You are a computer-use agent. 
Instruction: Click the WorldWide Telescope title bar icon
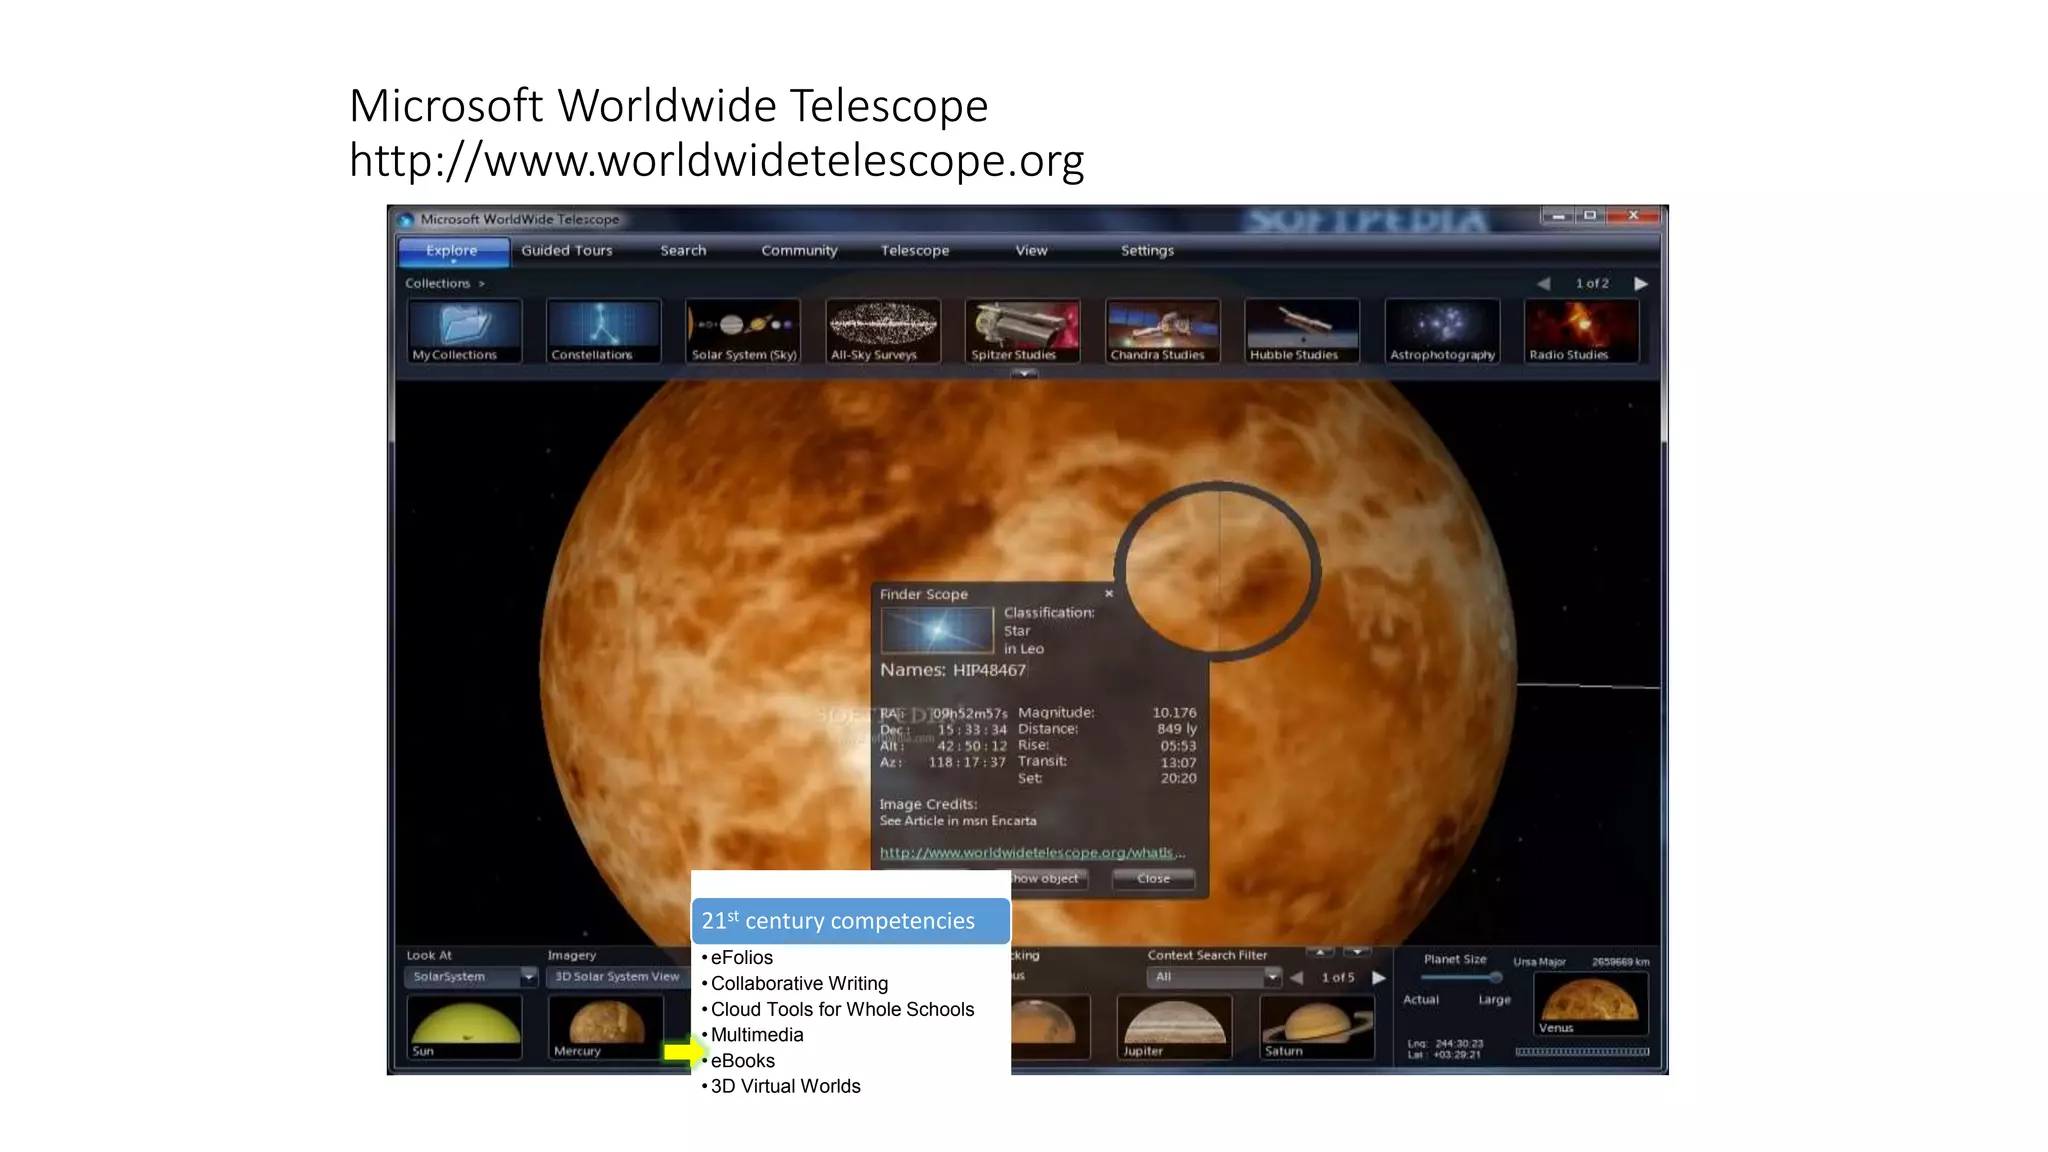click(x=406, y=219)
